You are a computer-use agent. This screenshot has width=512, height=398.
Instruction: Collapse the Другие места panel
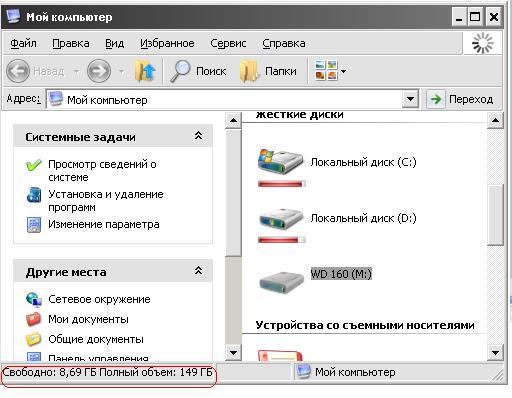tap(198, 270)
